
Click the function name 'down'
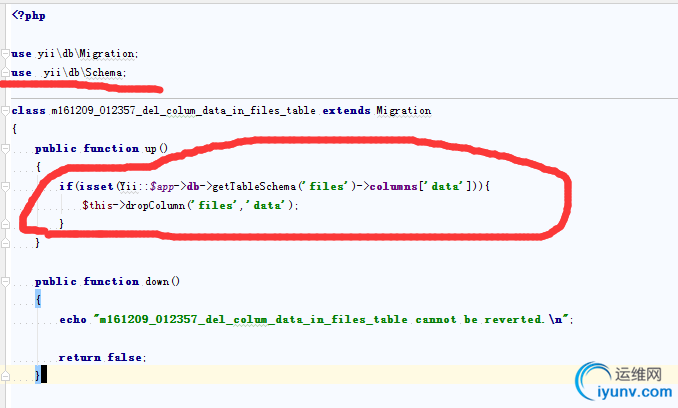point(157,281)
